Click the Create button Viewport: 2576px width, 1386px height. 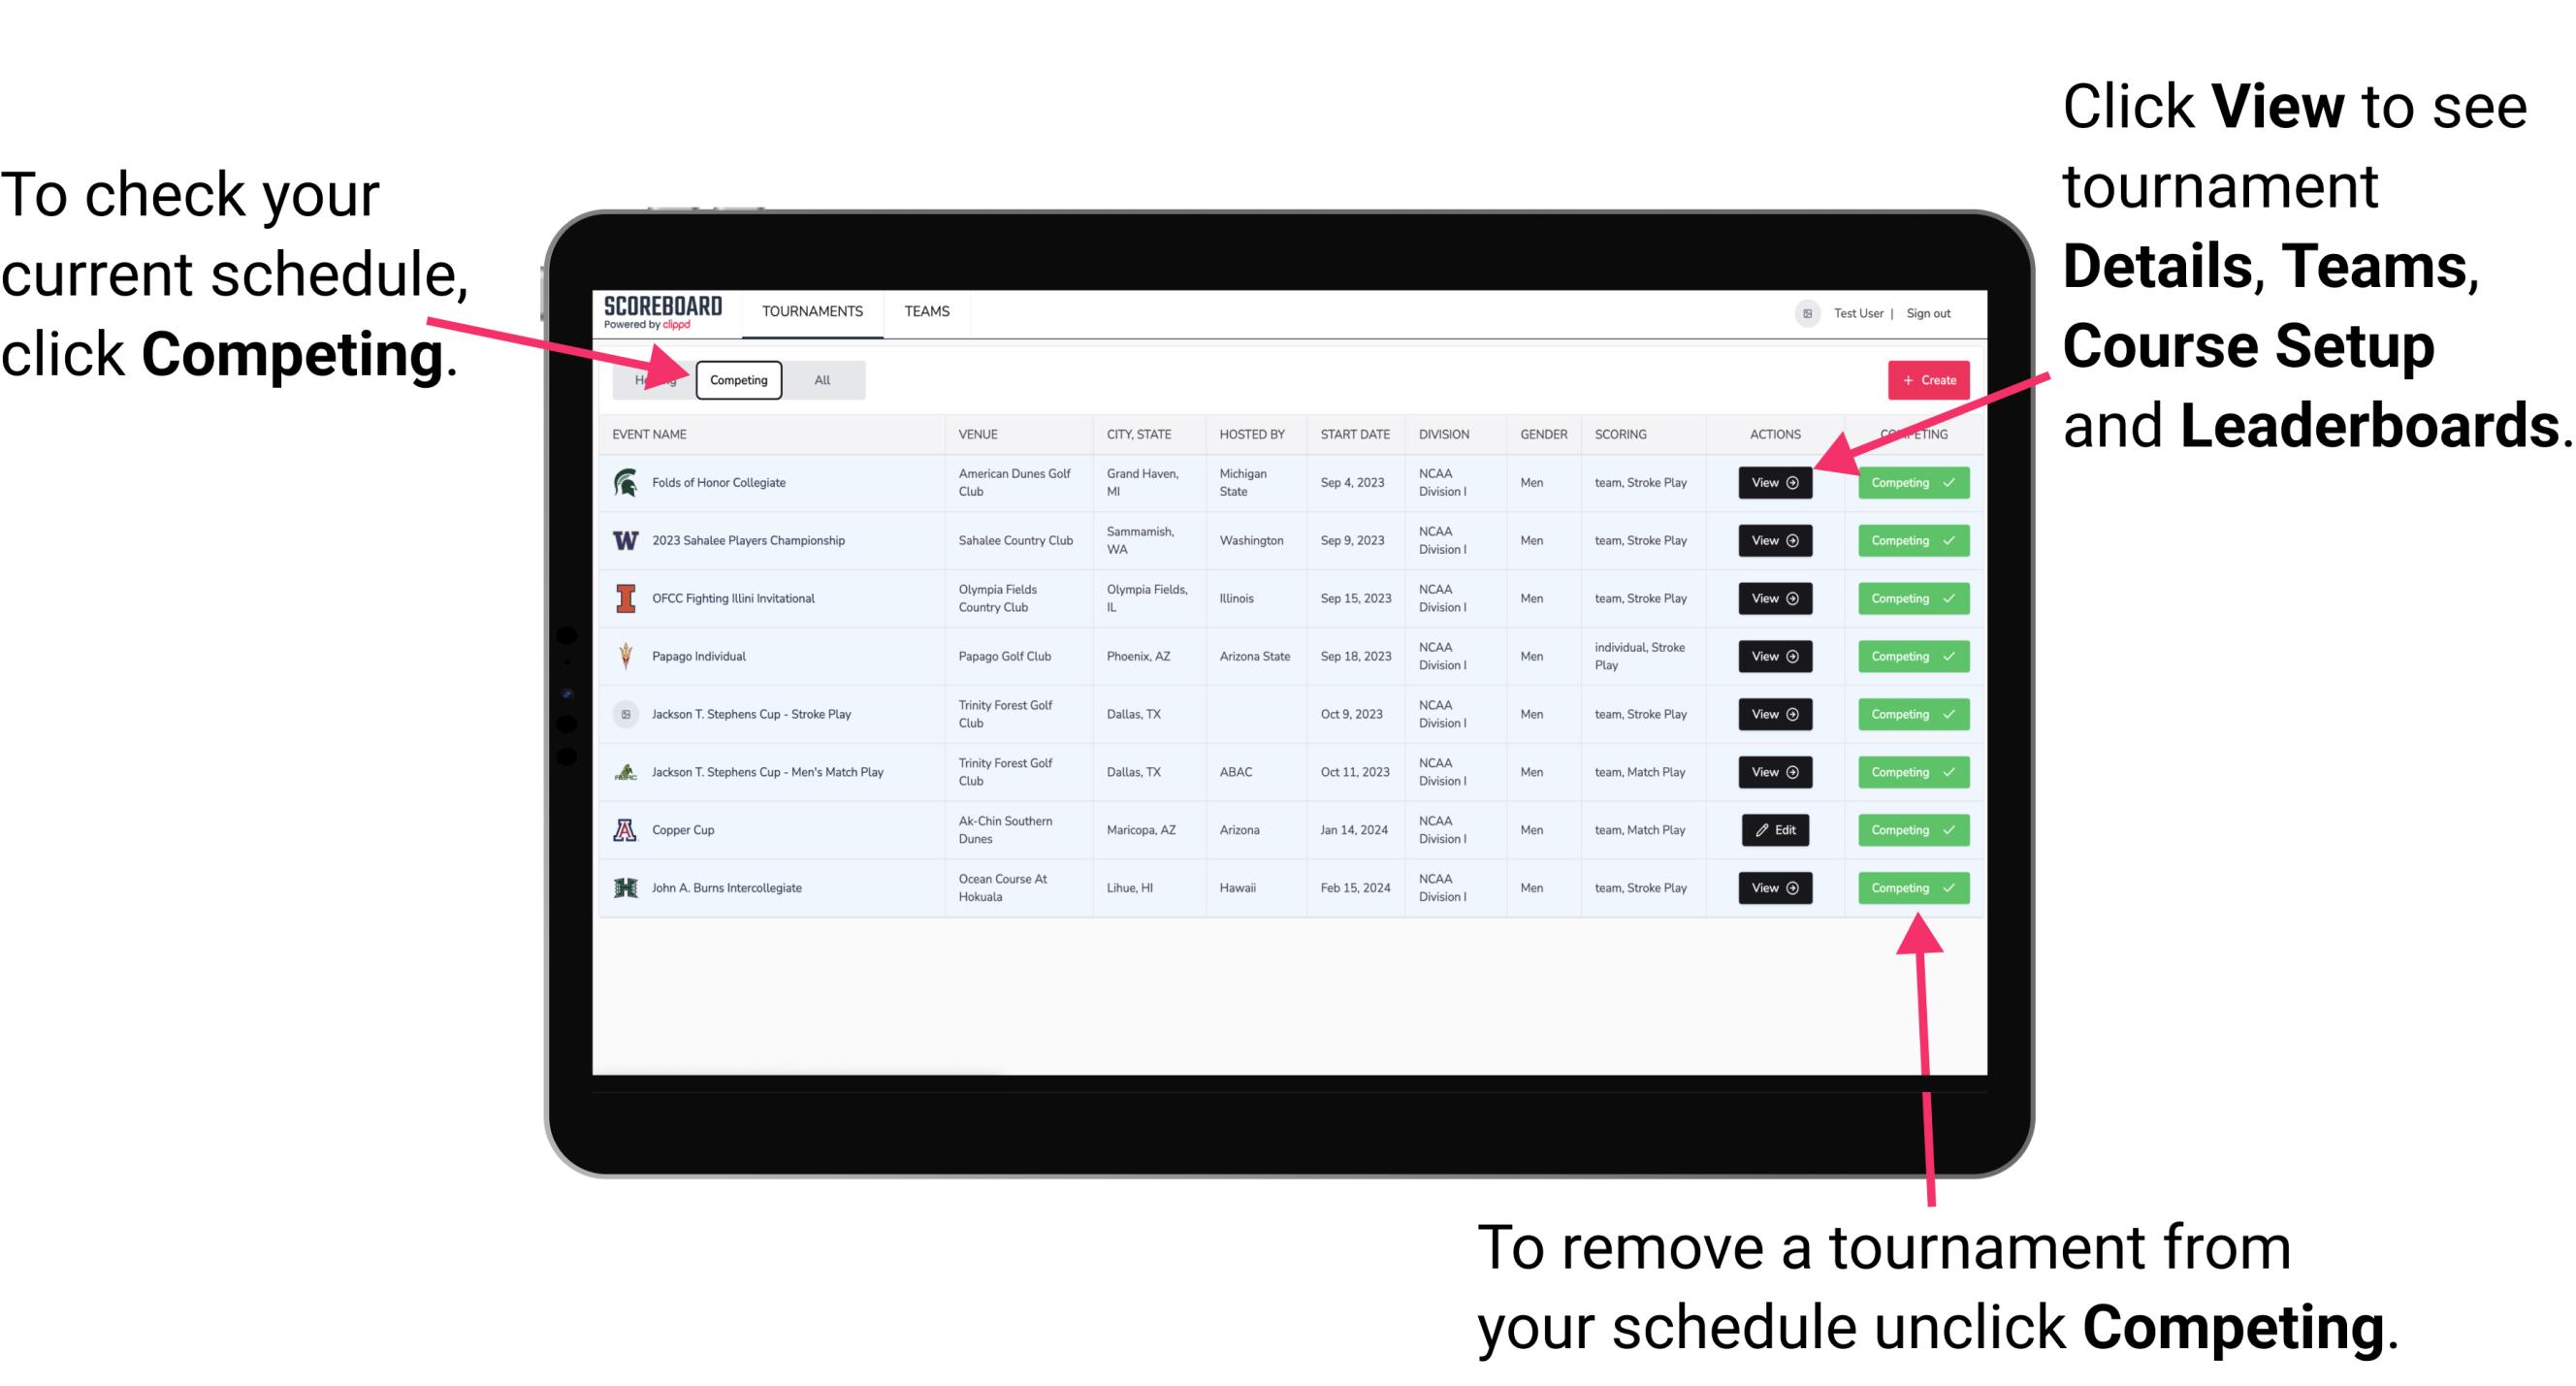point(1926,379)
